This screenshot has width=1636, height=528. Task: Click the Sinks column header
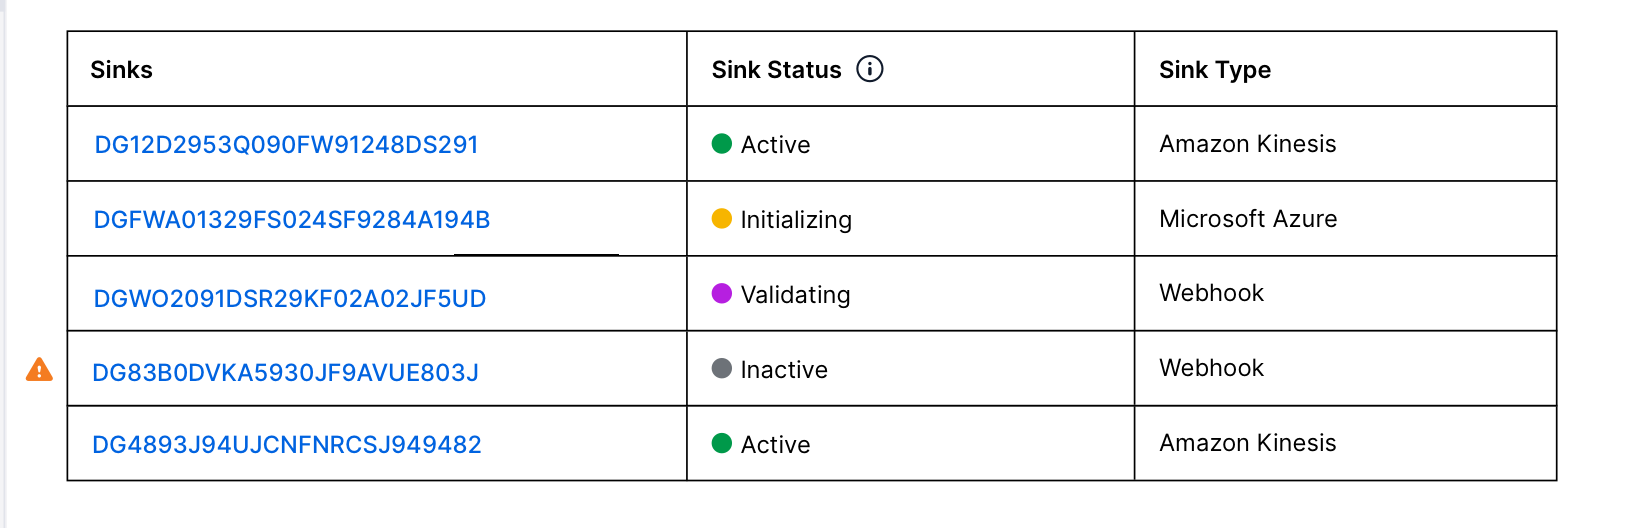[121, 70]
